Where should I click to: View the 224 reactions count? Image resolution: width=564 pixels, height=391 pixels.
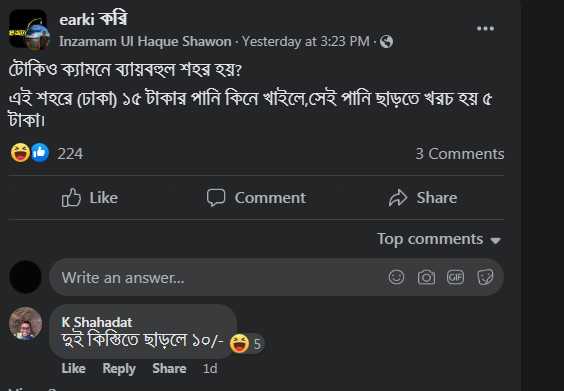[x=70, y=154]
